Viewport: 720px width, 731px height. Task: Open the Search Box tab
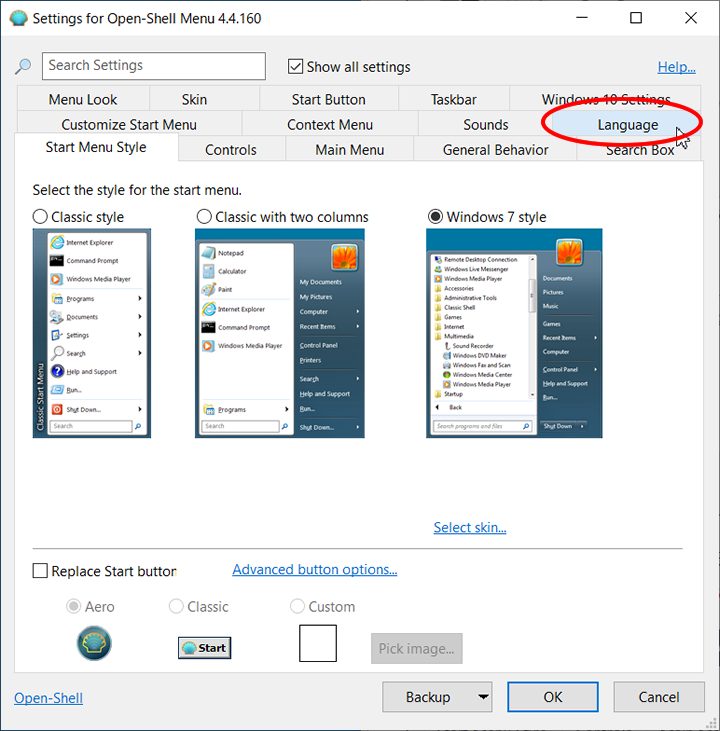pyautogui.click(x=640, y=150)
